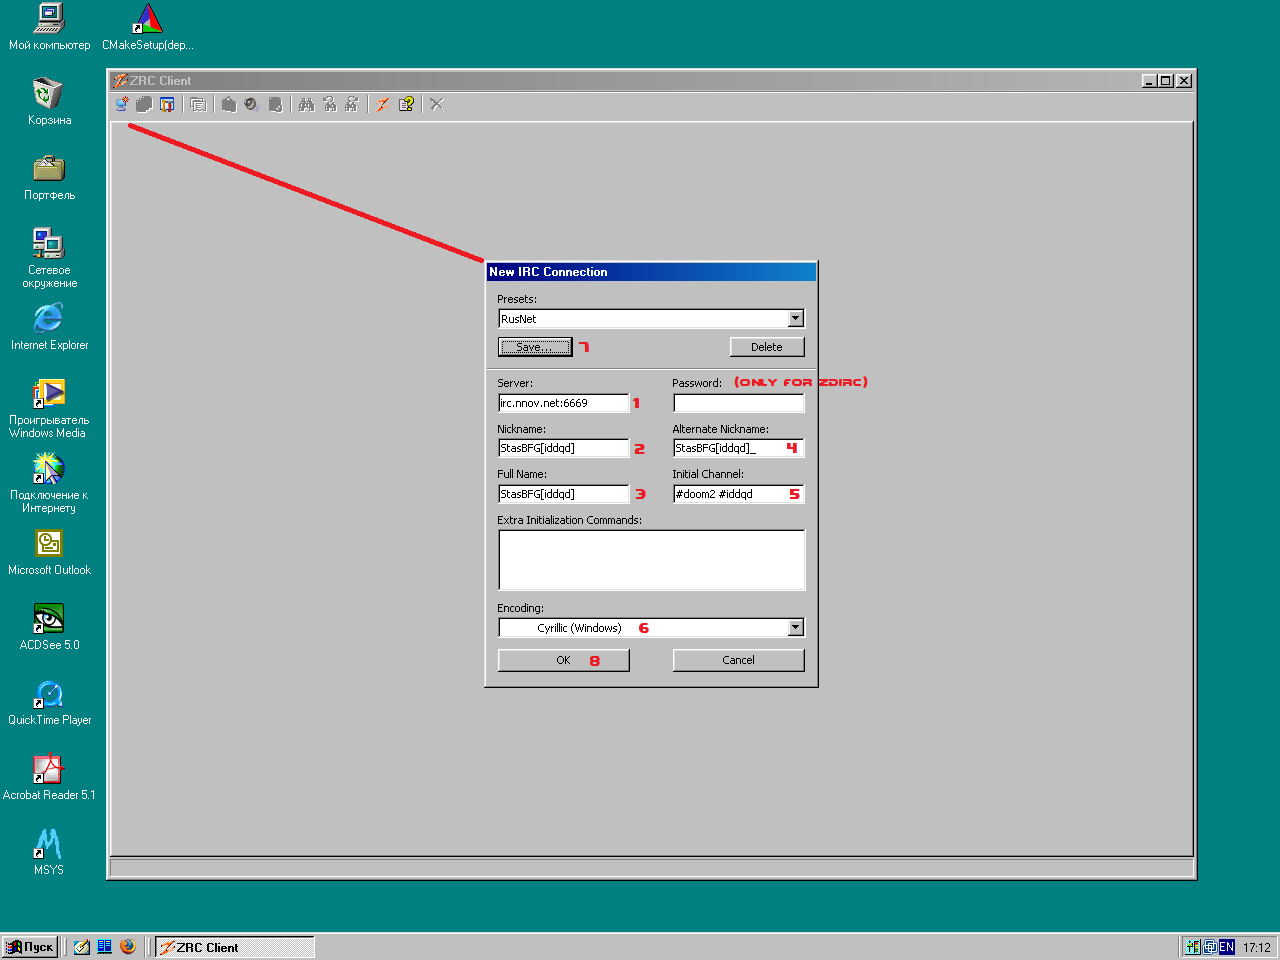1280x960 pixels.
Task: Click the New Connection toolbar icon
Action: pyautogui.click(x=122, y=104)
